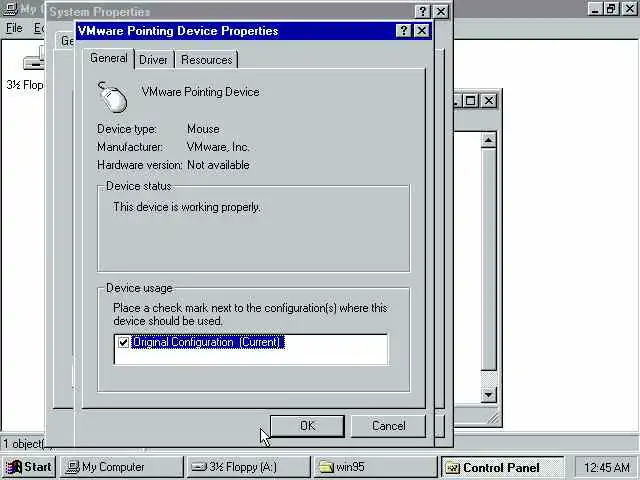Switch to Control Panel taskbar button

pos(502,467)
